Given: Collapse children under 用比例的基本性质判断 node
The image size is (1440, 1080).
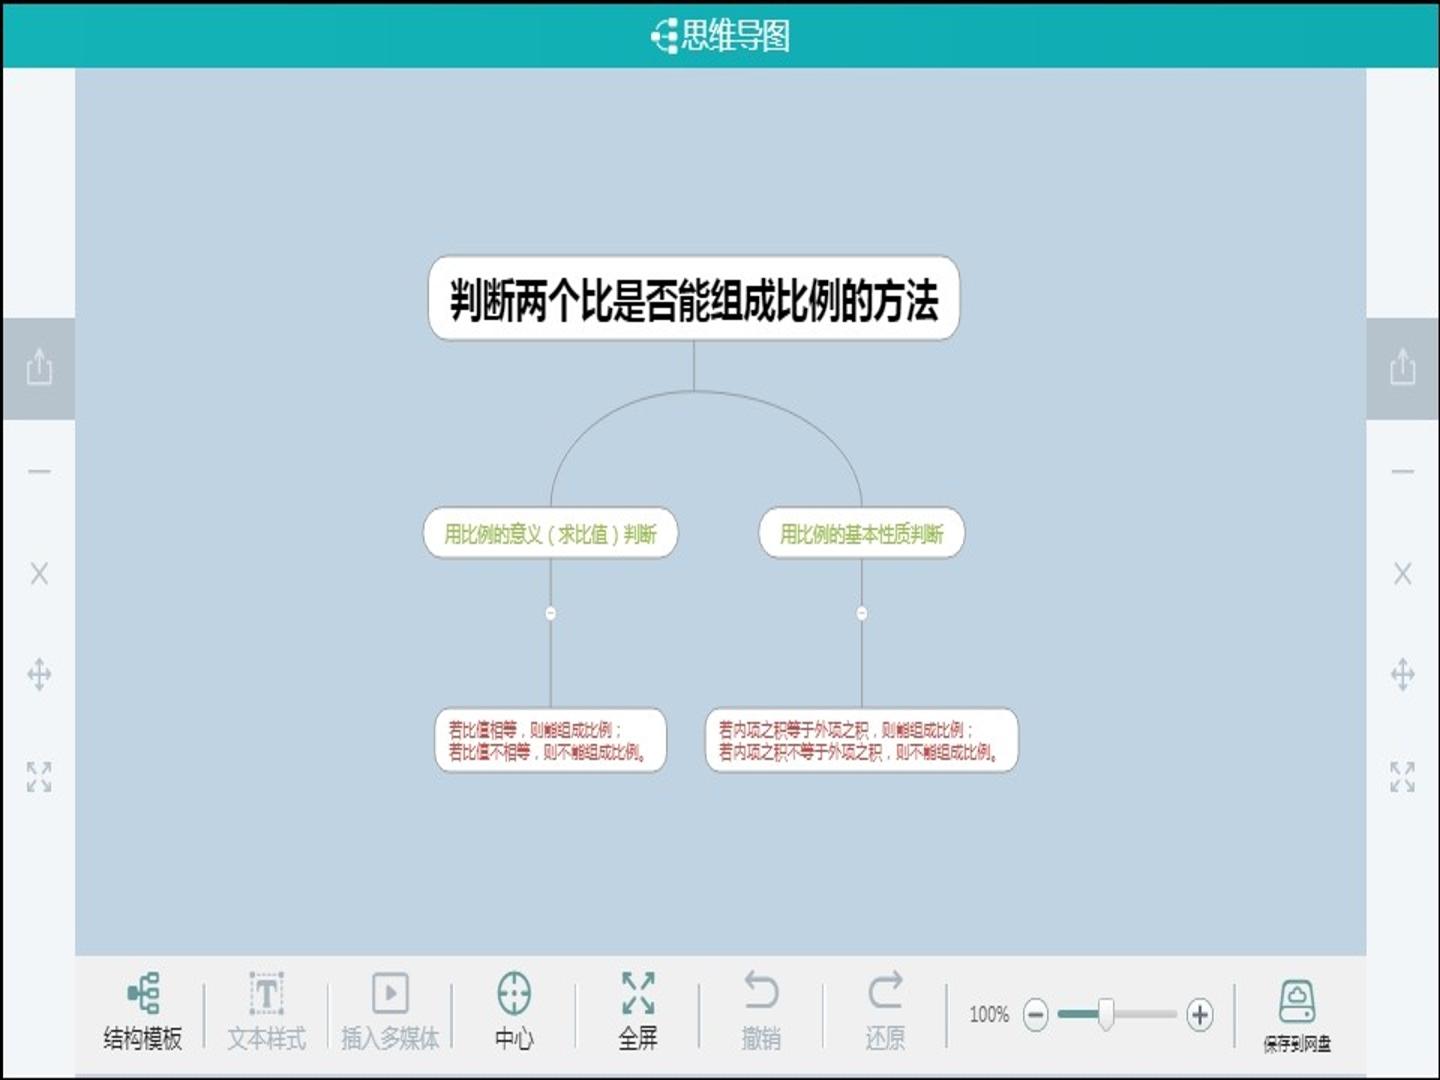Looking at the screenshot, I should pos(862,613).
